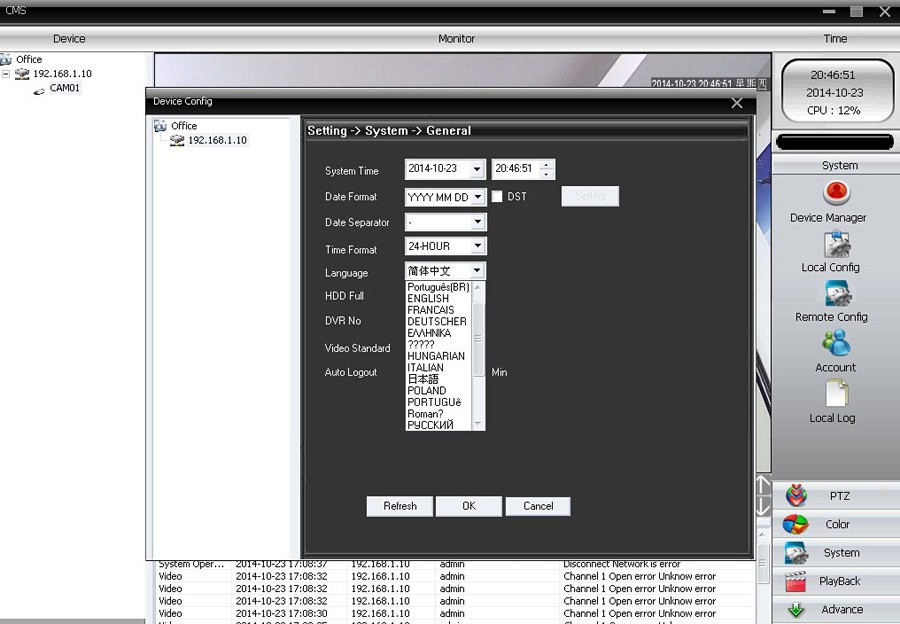Open the System Time date dropdown

(x=477, y=169)
